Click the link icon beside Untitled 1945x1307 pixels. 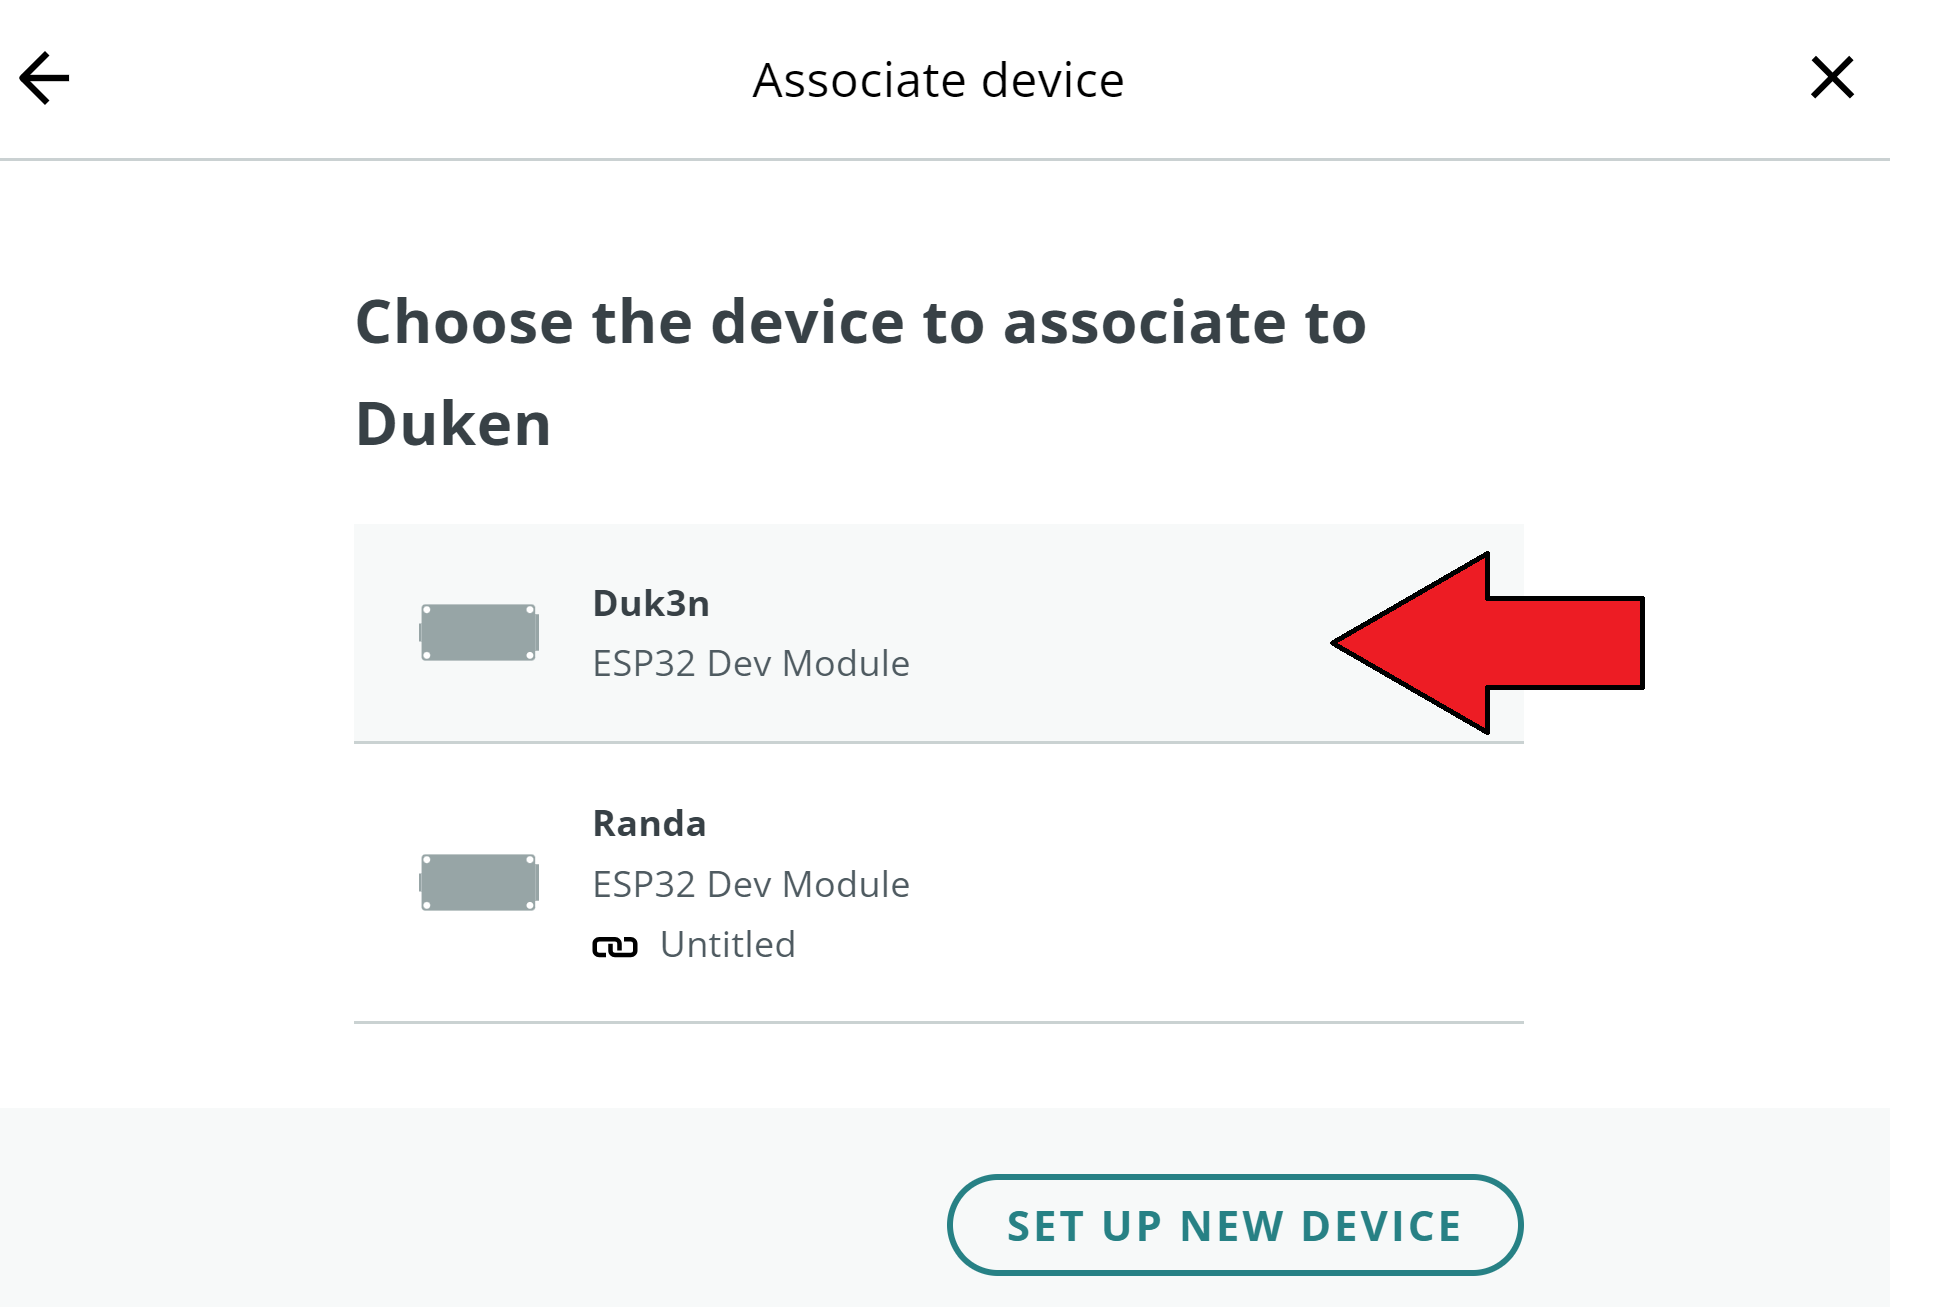tap(614, 946)
